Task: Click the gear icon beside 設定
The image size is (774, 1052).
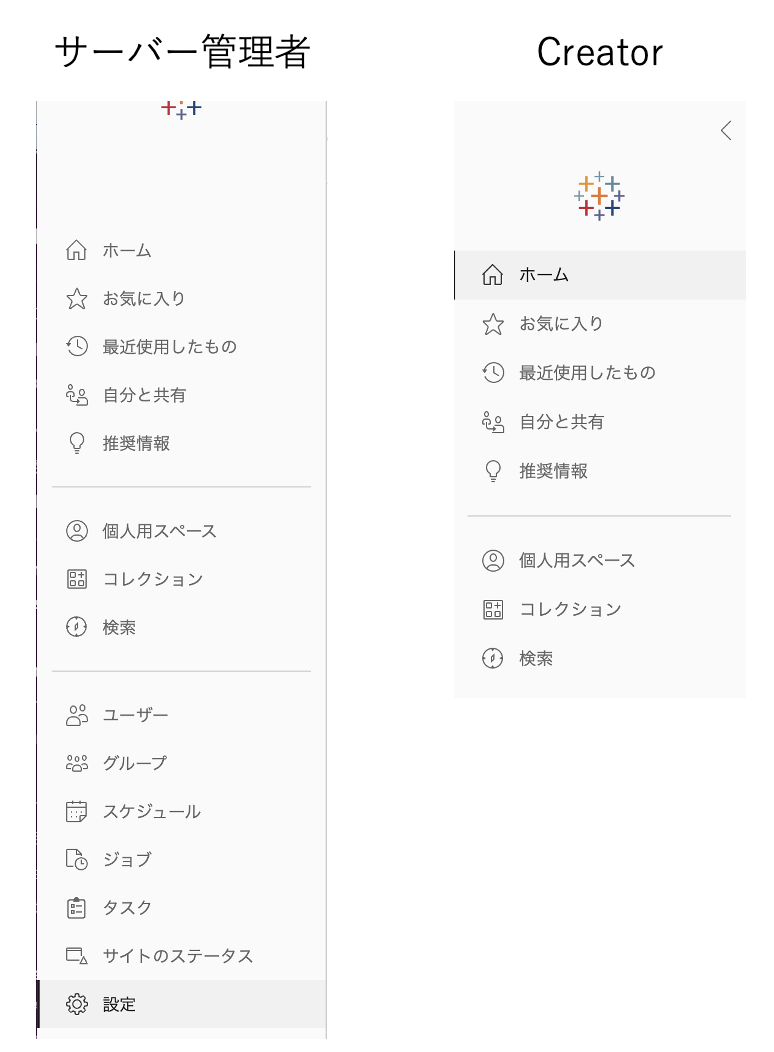Action: tap(77, 1005)
